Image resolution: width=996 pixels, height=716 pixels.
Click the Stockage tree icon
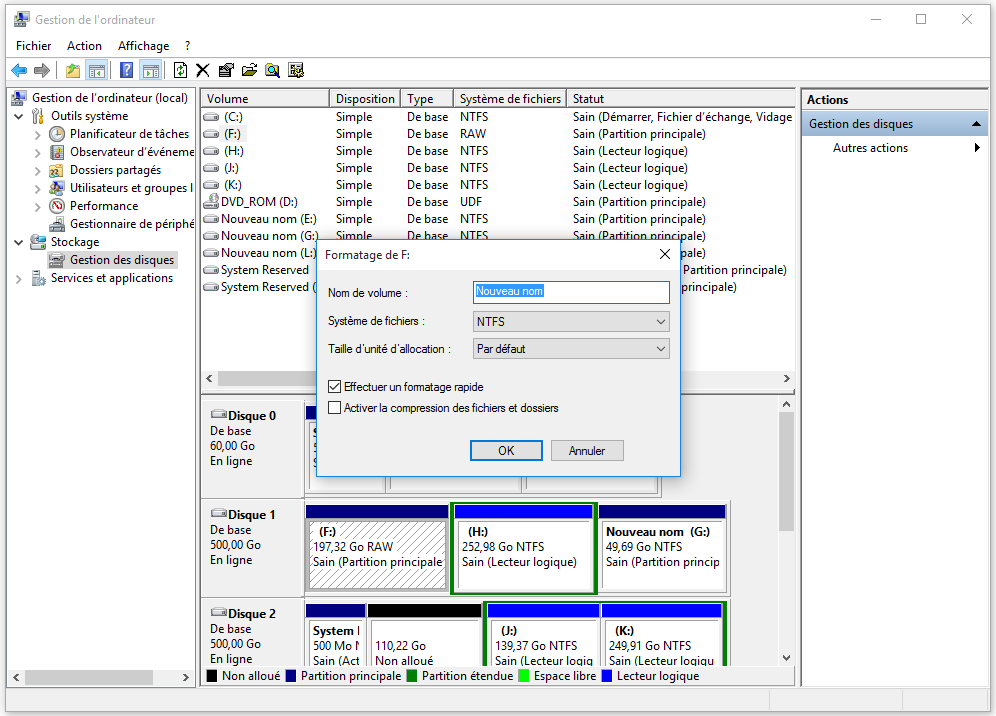pyautogui.click(x=38, y=242)
